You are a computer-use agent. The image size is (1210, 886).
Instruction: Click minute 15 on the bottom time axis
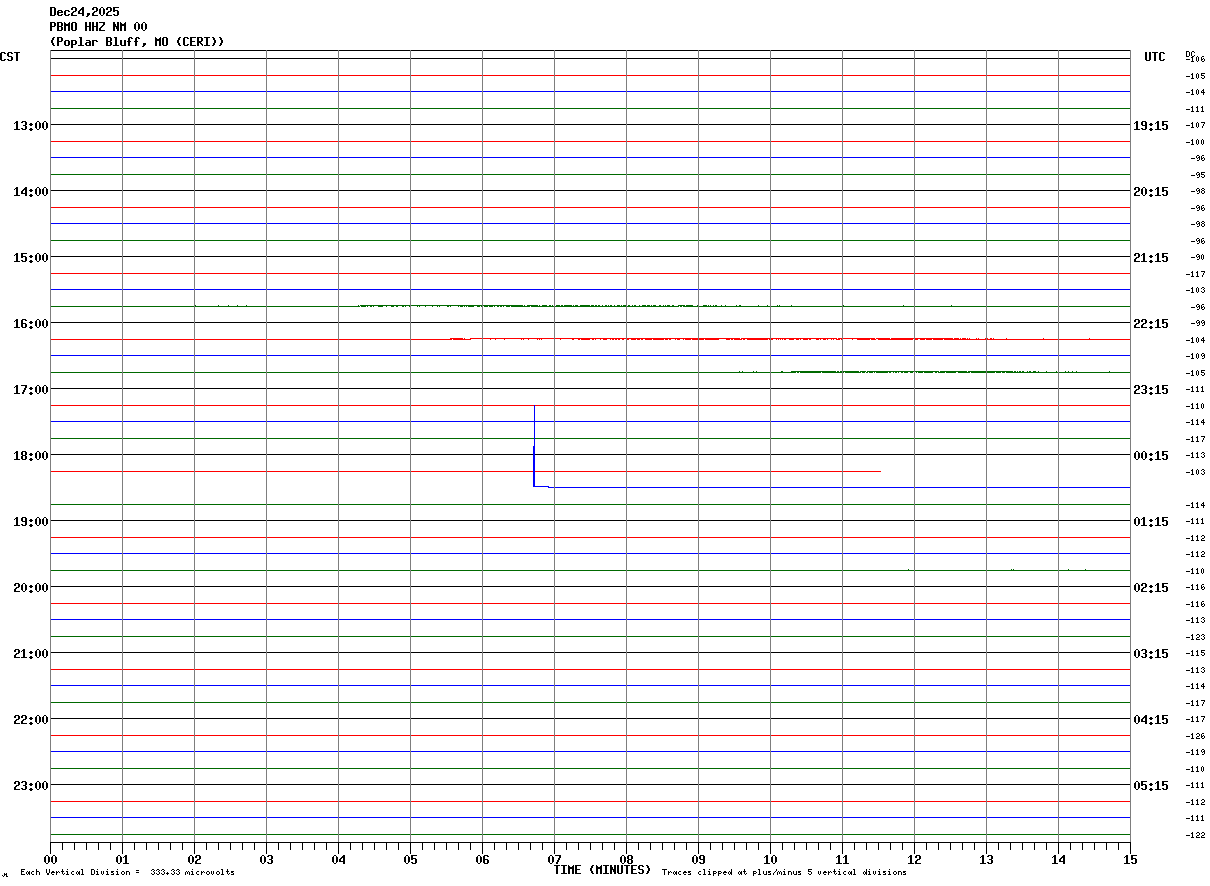(1130, 859)
